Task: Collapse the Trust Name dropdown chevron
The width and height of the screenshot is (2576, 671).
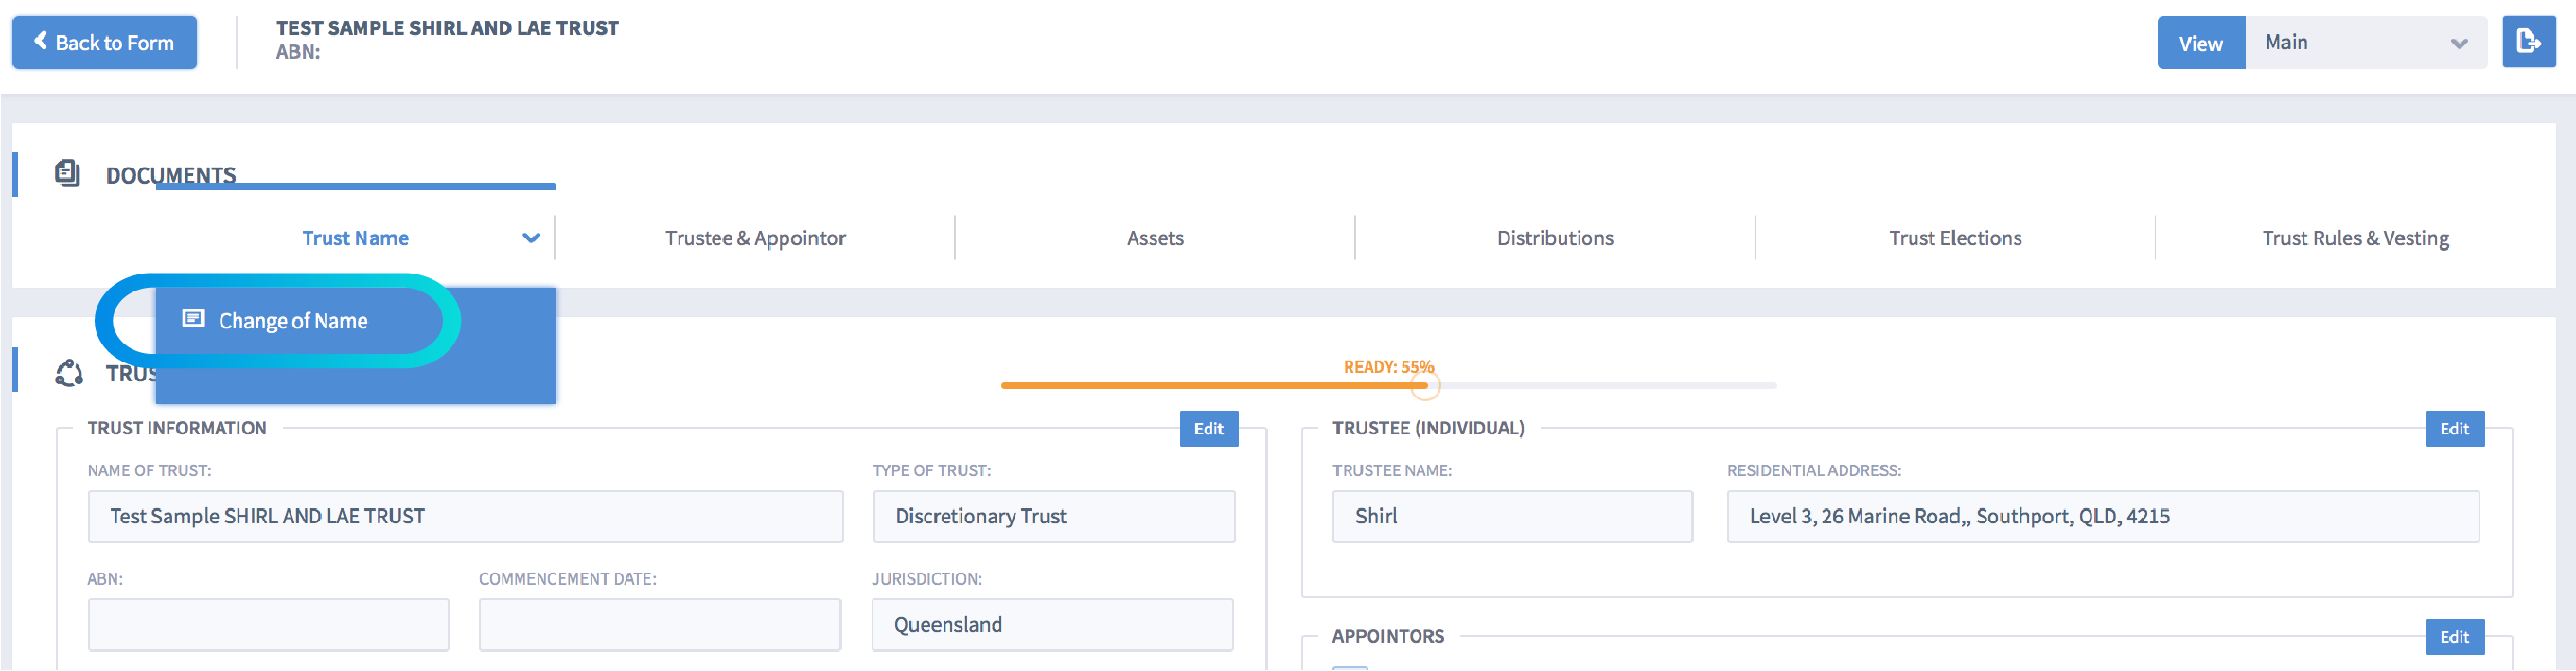Action: [531, 238]
